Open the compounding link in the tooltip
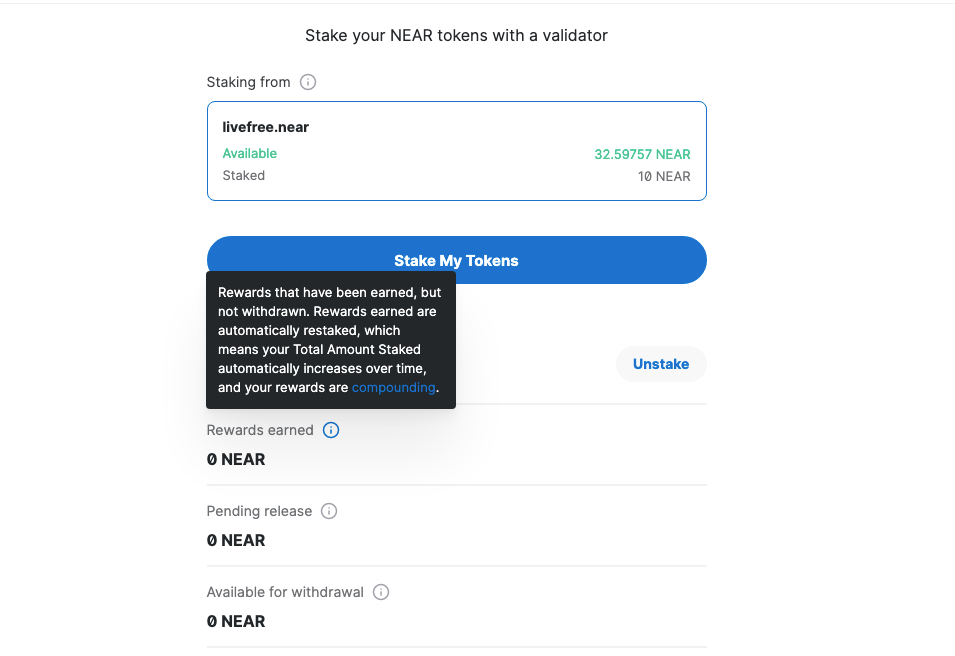This screenshot has width=955, height=656. (x=394, y=387)
